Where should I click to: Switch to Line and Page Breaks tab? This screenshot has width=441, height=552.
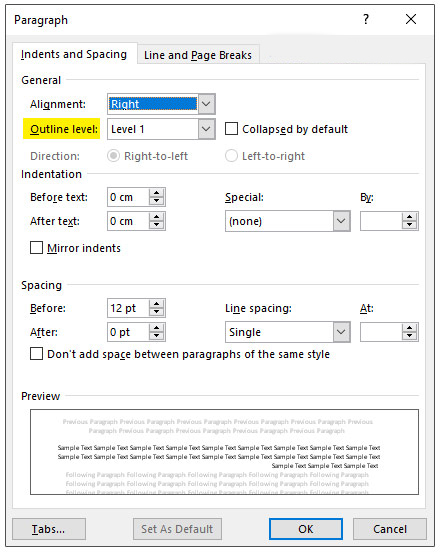tap(198, 55)
